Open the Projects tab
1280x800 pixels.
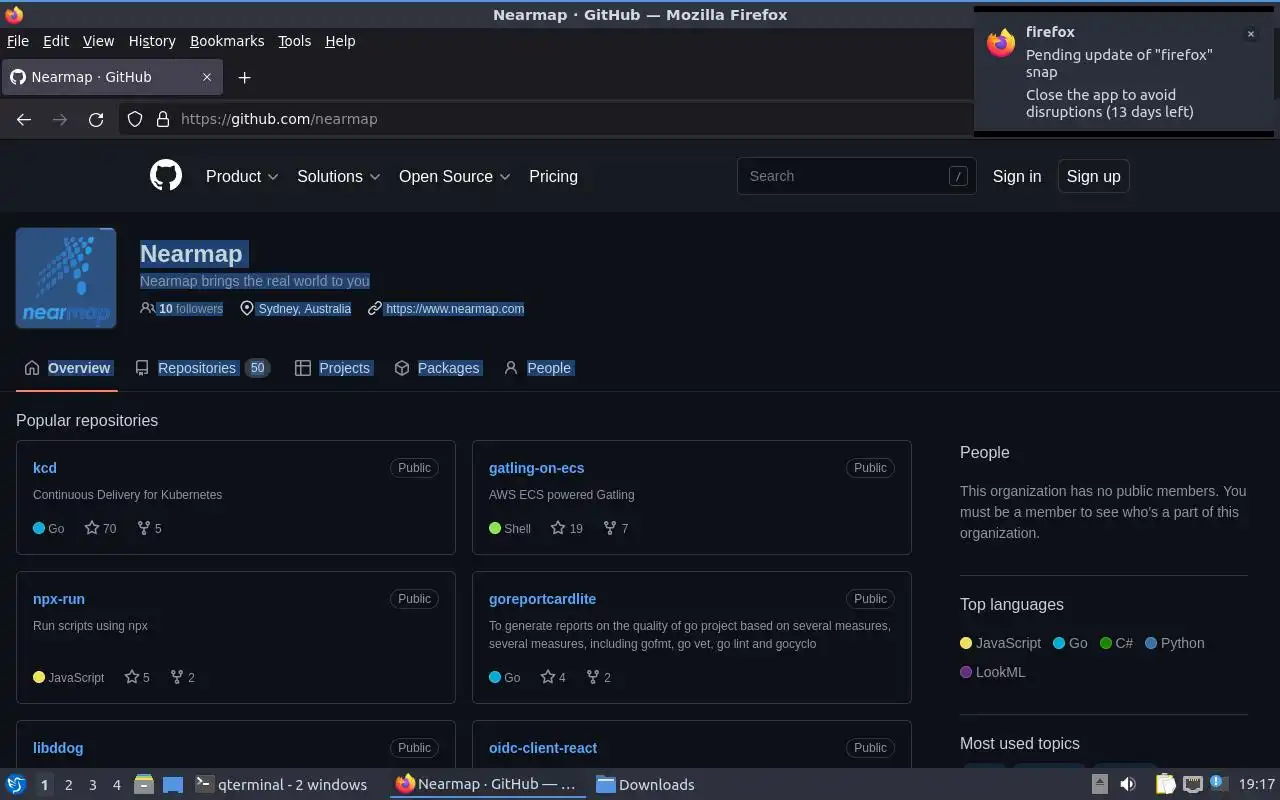pyautogui.click(x=332, y=368)
